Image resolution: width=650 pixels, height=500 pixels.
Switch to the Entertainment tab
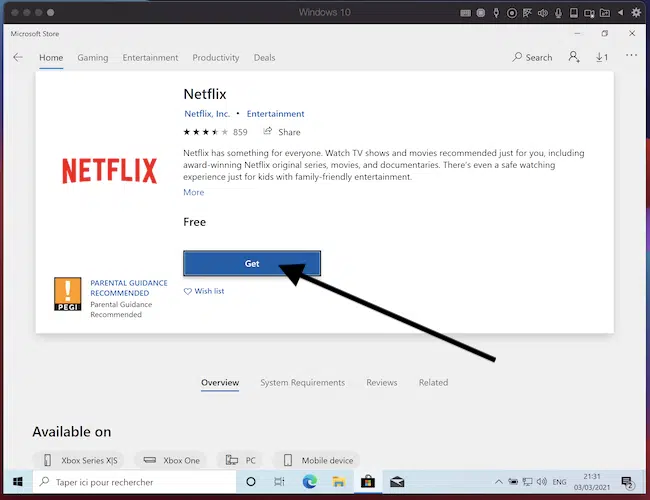click(150, 58)
